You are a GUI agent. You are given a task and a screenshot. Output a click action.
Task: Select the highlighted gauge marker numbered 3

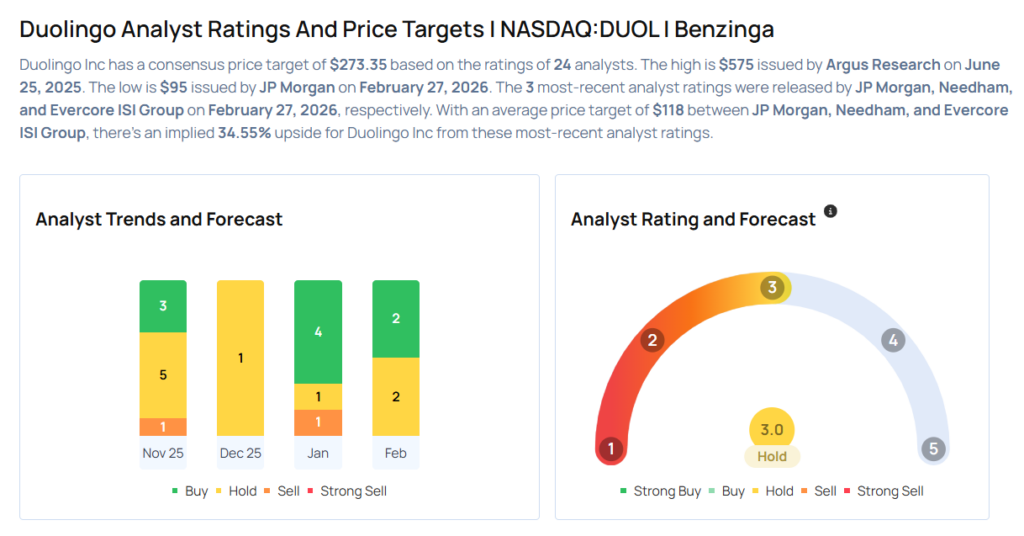click(x=771, y=288)
